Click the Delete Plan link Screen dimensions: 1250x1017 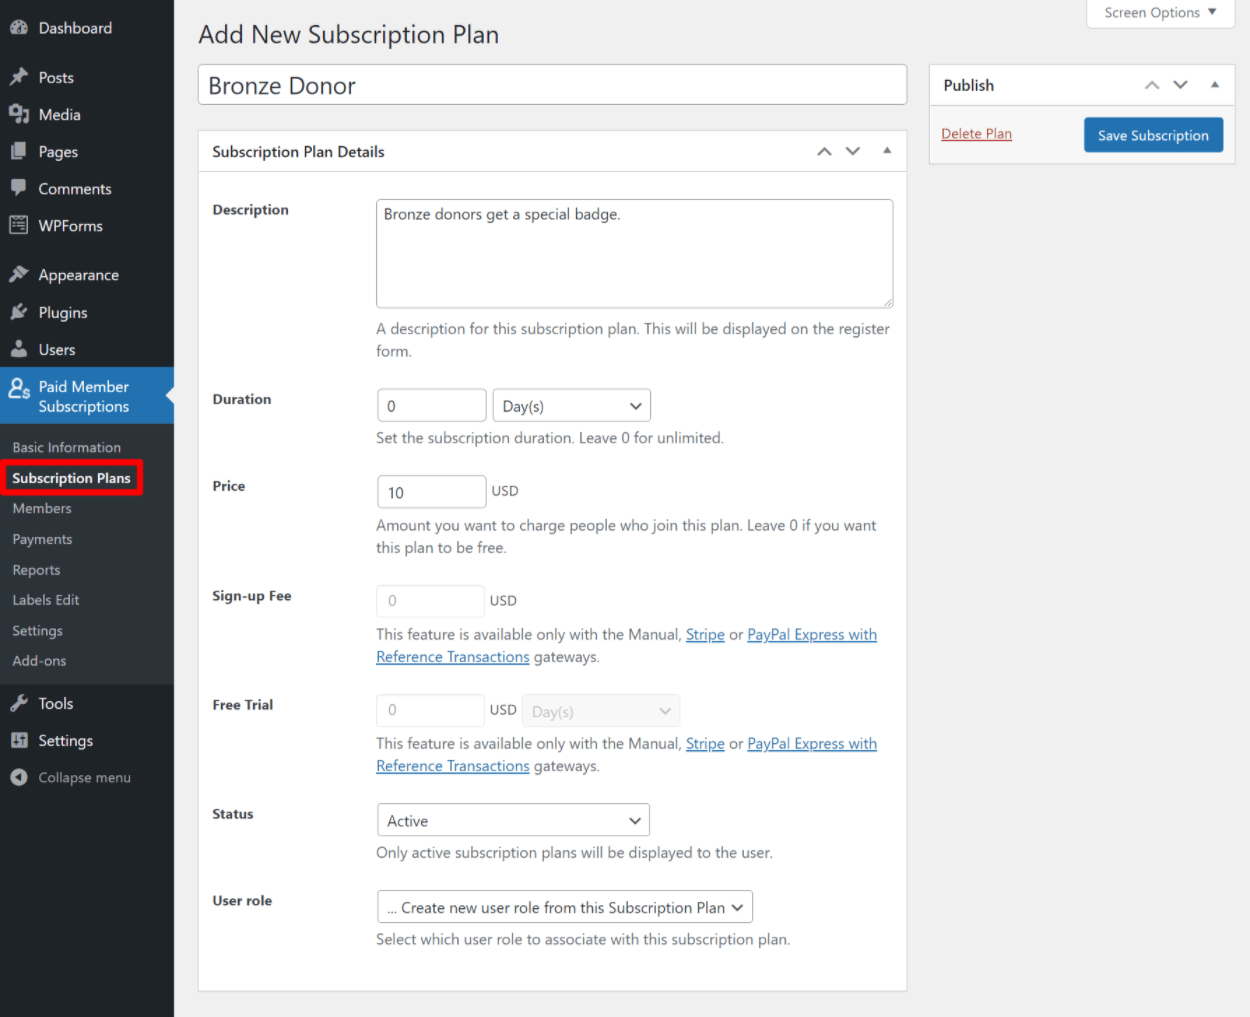pyautogui.click(x=976, y=134)
